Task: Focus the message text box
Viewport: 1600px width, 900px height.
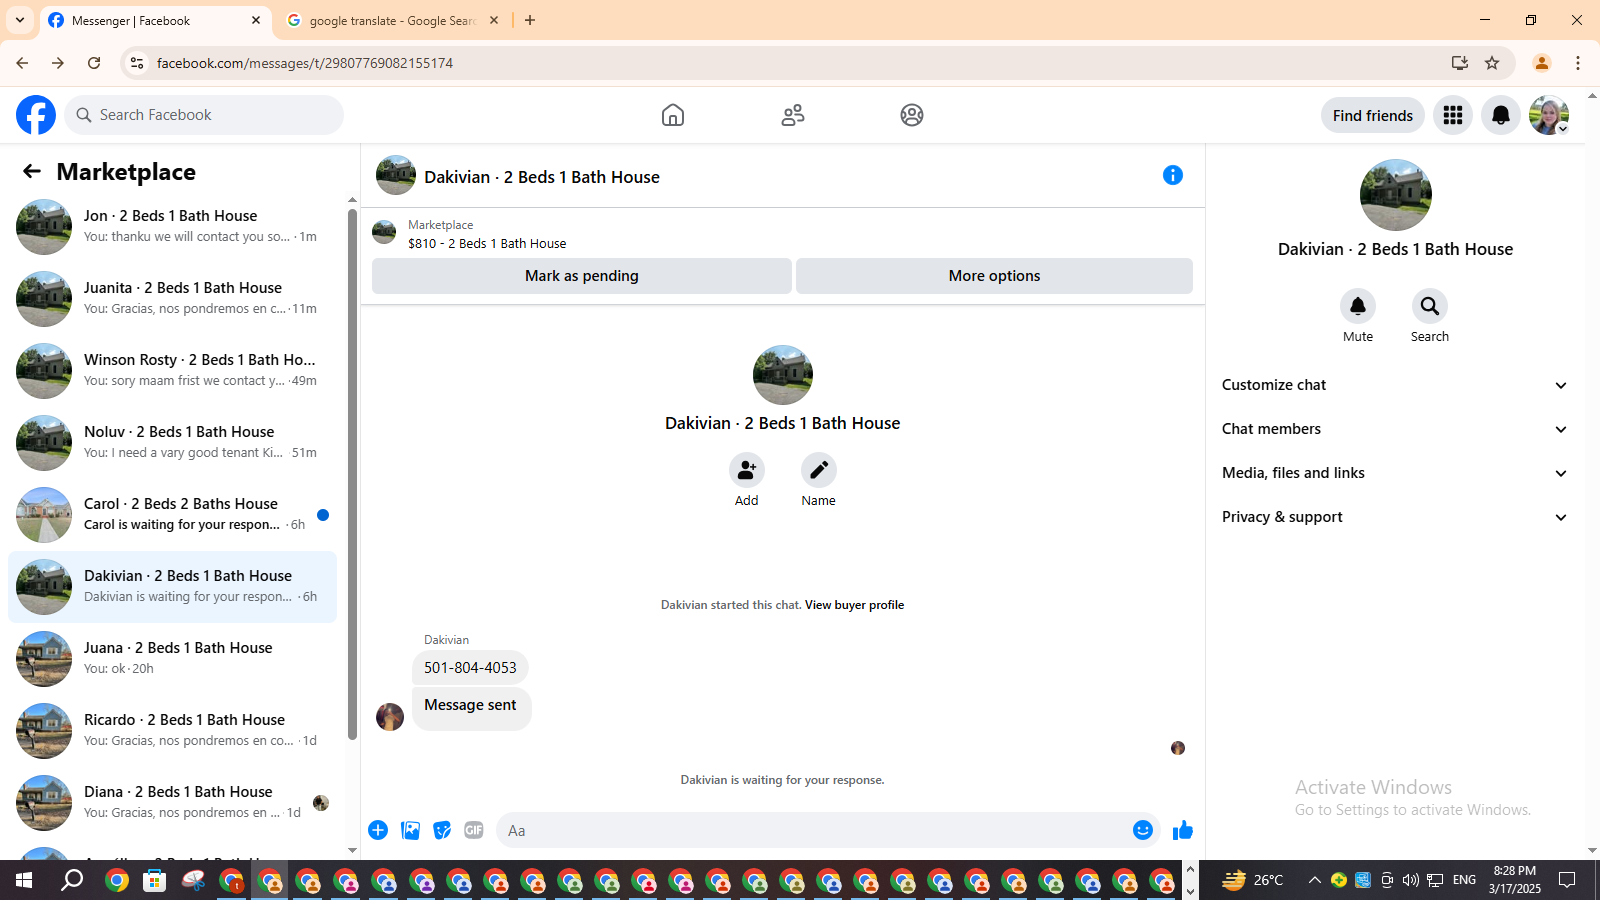Action: tap(816, 830)
